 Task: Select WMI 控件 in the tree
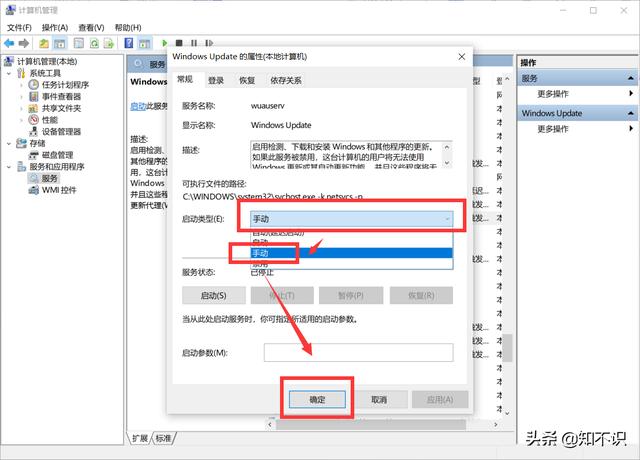pyautogui.click(x=59, y=190)
